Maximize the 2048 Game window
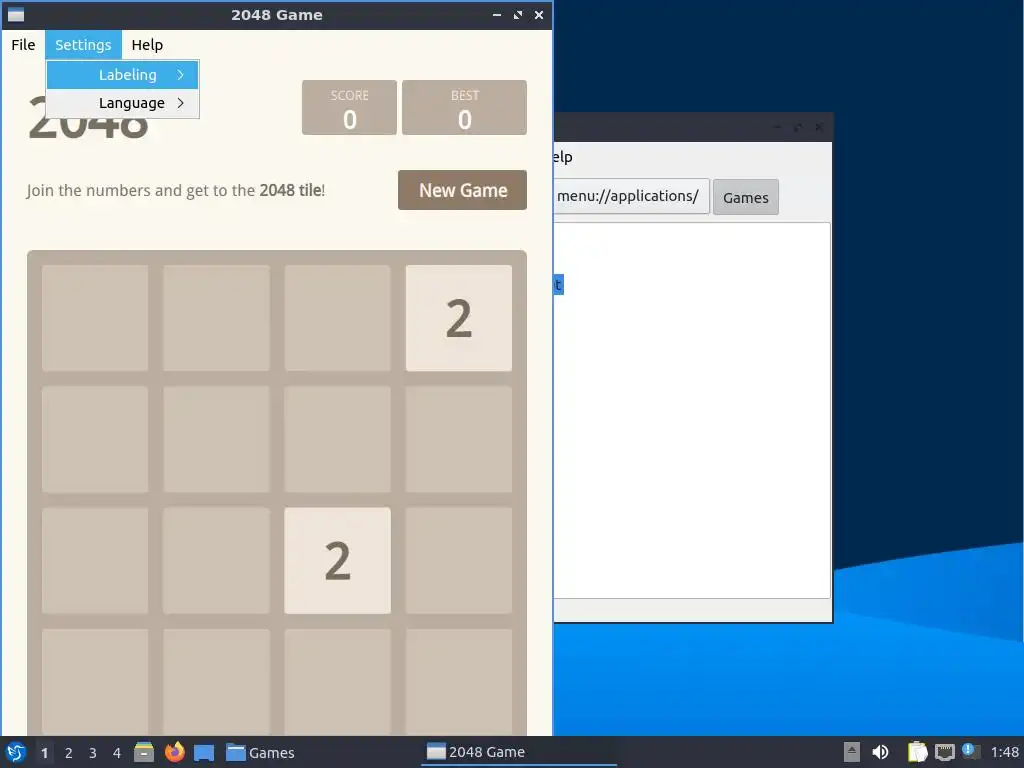The height and width of the screenshot is (768, 1024). click(518, 14)
